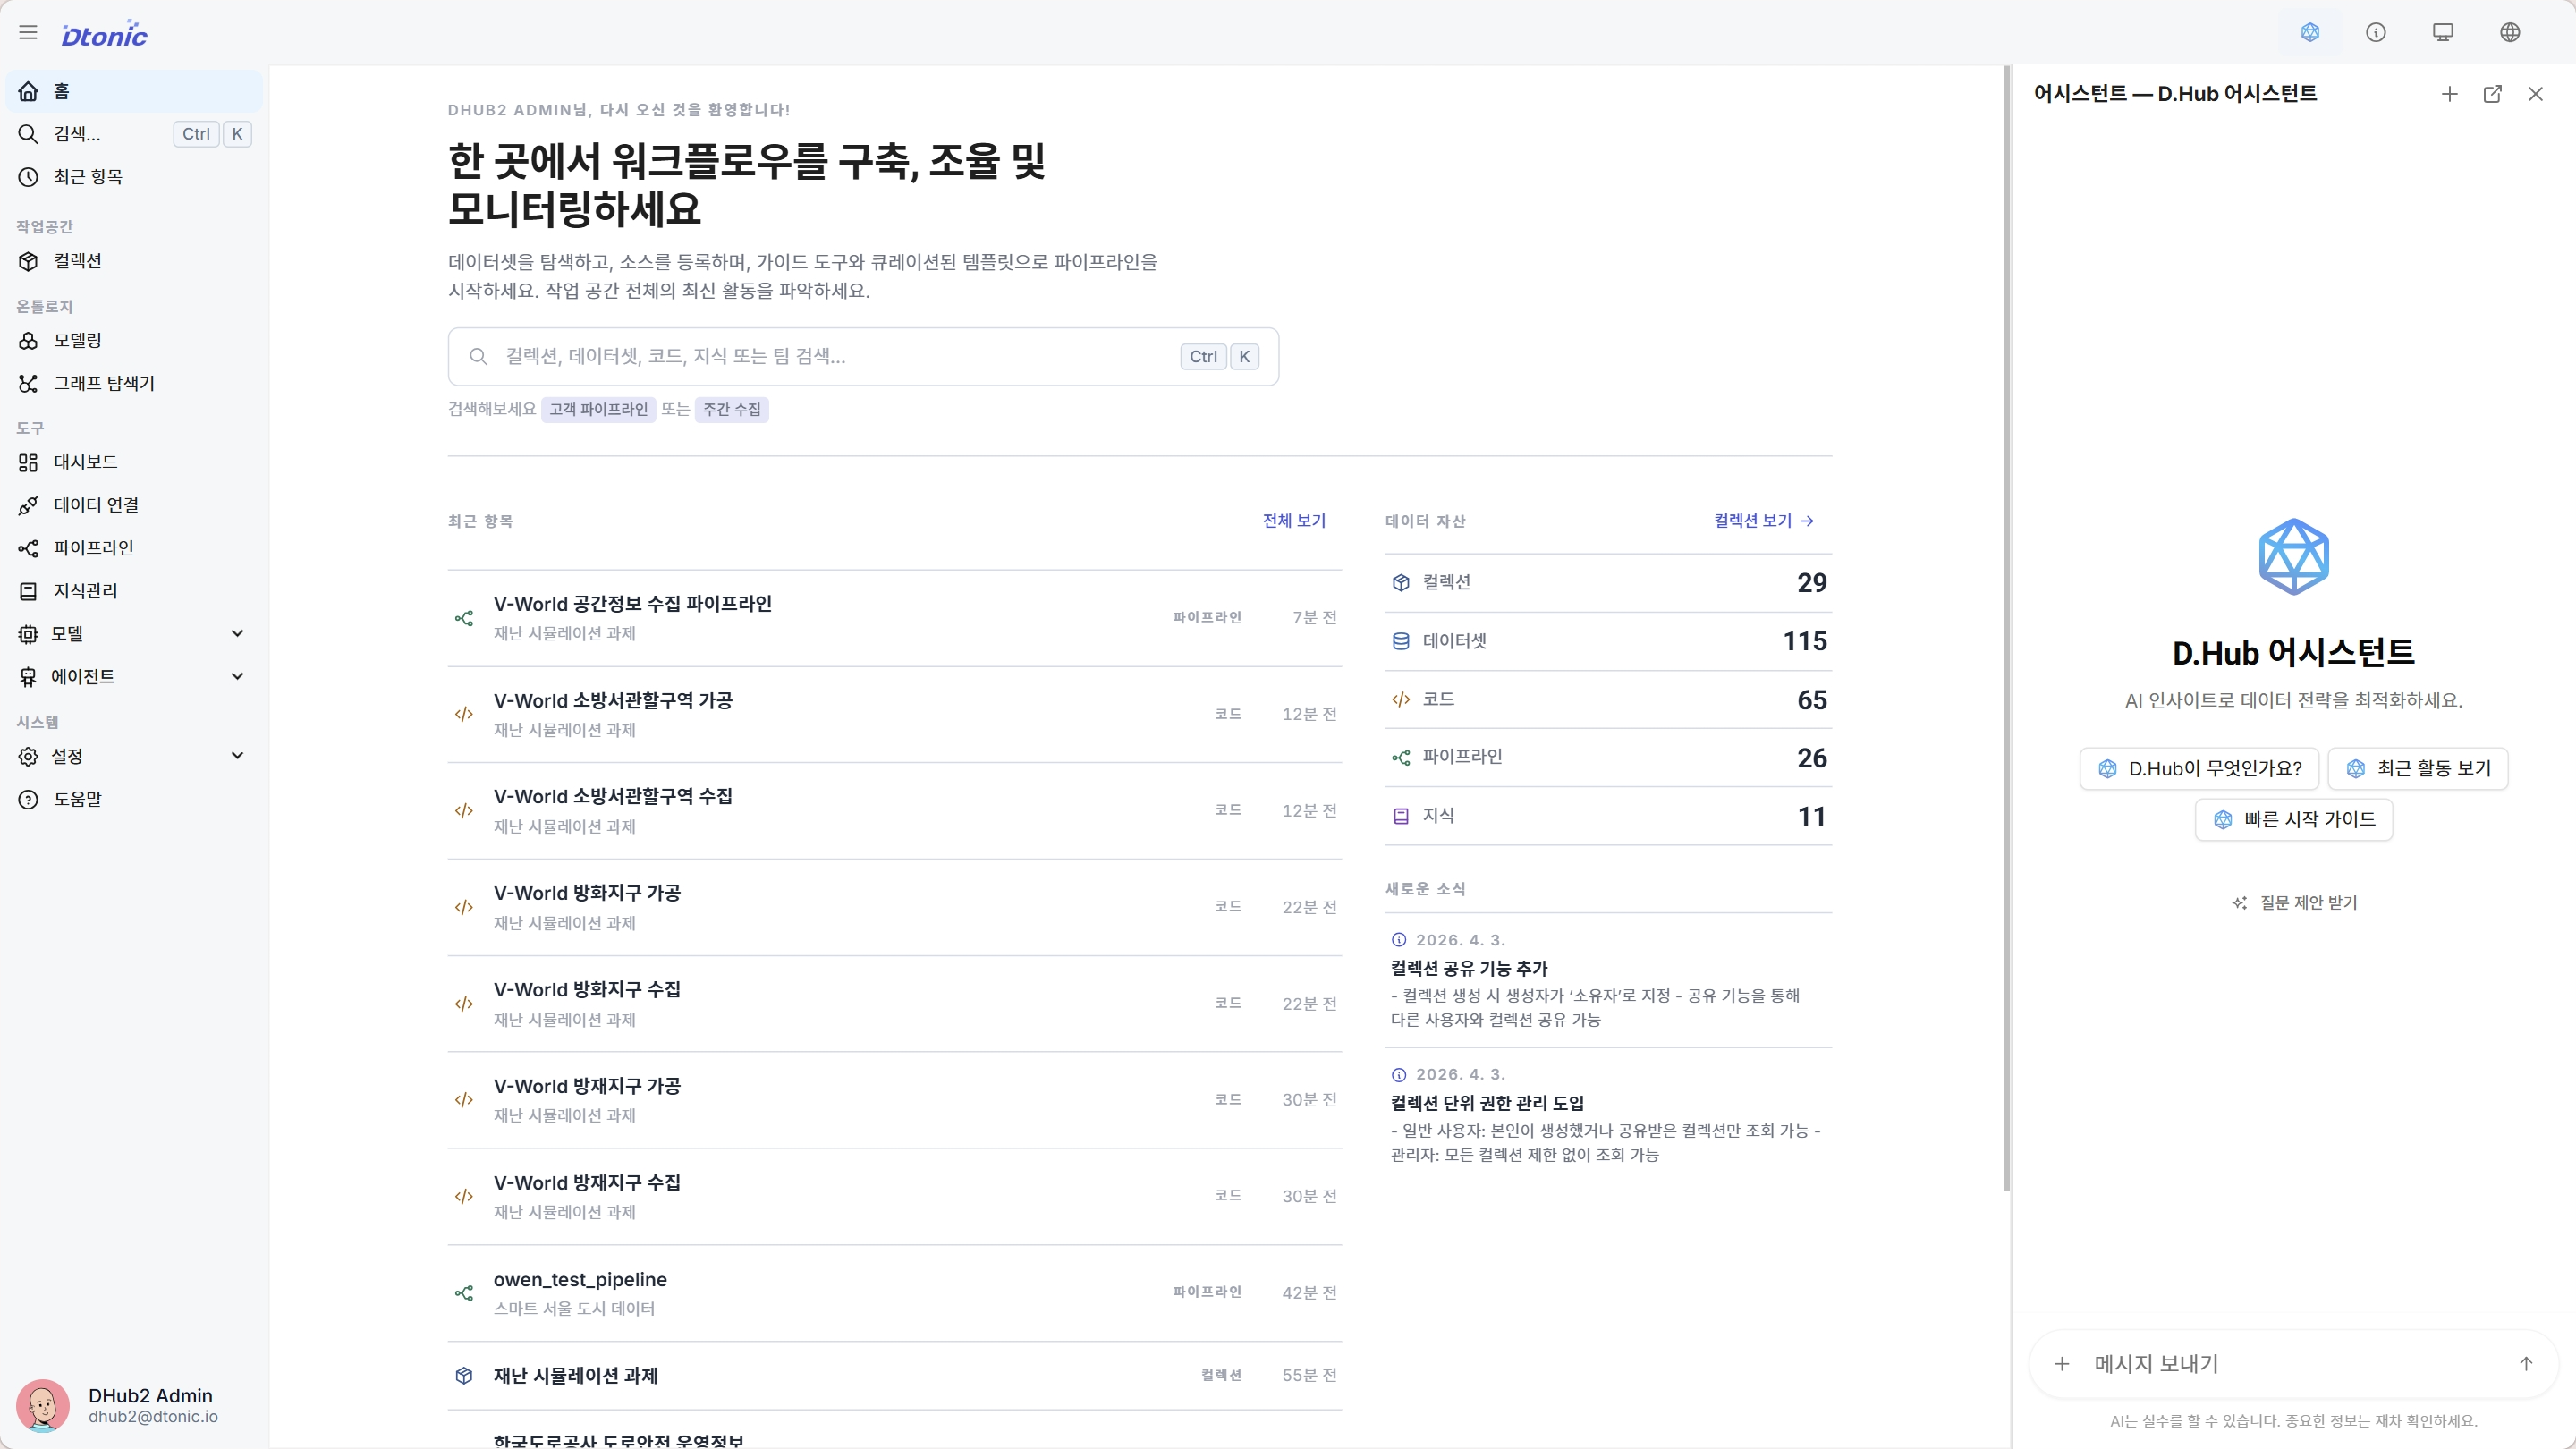Open V-World 방재지구 가공 item

pyautogui.click(x=894, y=1100)
